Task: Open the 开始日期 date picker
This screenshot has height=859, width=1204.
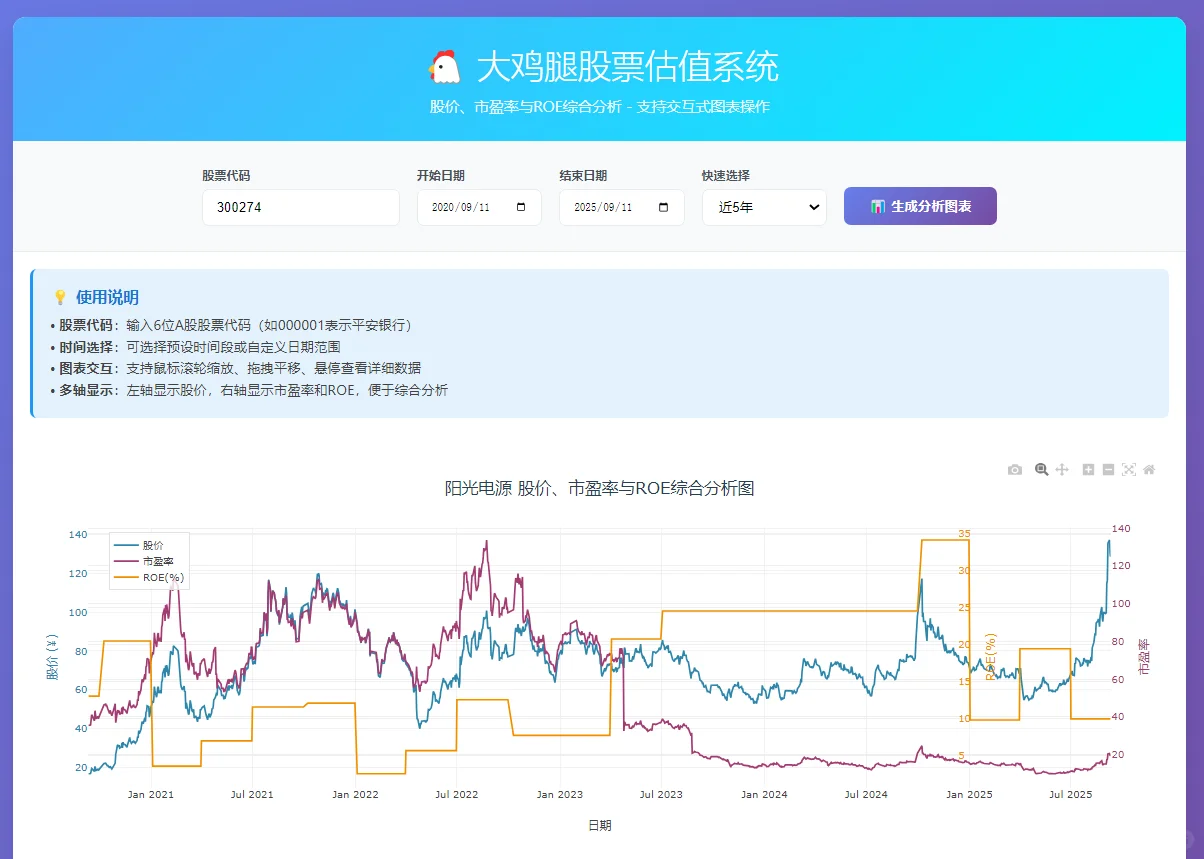Action: pos(521,207)
